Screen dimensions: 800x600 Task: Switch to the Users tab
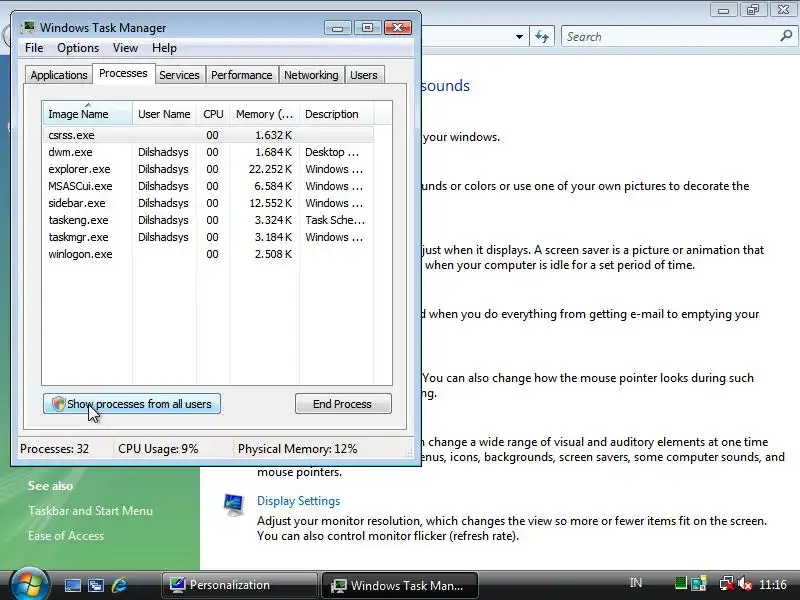[364, 75]
